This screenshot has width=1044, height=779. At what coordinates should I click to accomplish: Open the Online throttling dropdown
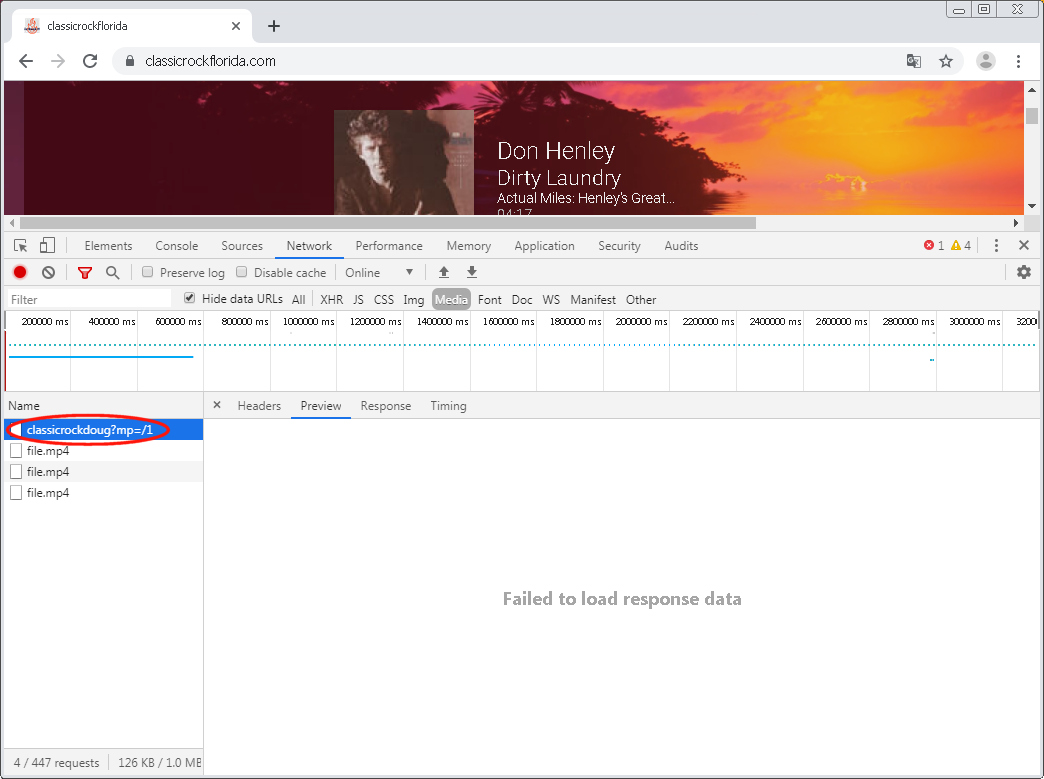click(x=379, y=272)
